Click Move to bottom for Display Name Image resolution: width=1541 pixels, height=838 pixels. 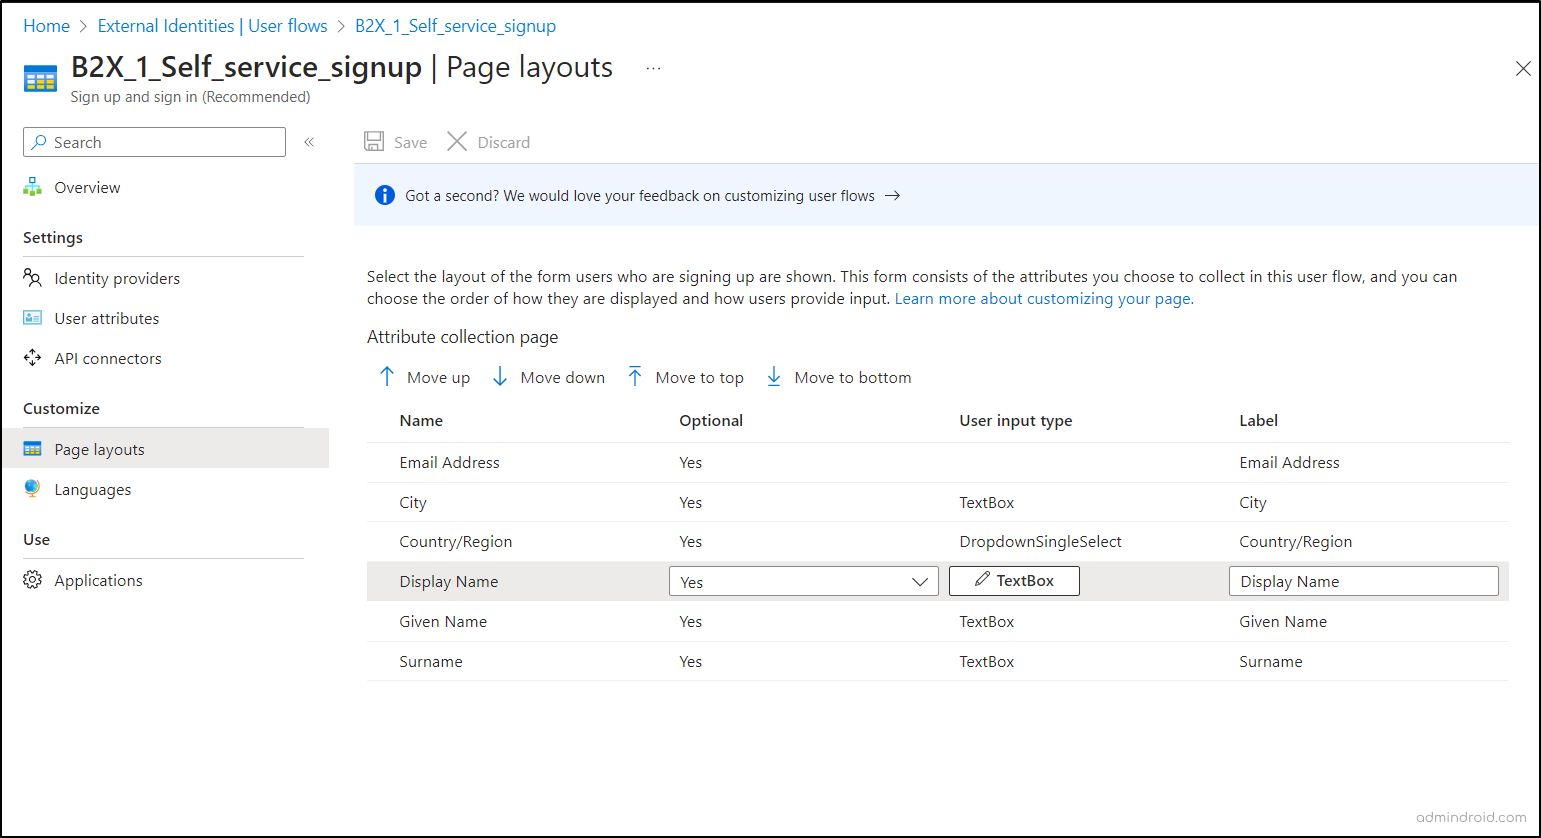(x=838, y=377)
